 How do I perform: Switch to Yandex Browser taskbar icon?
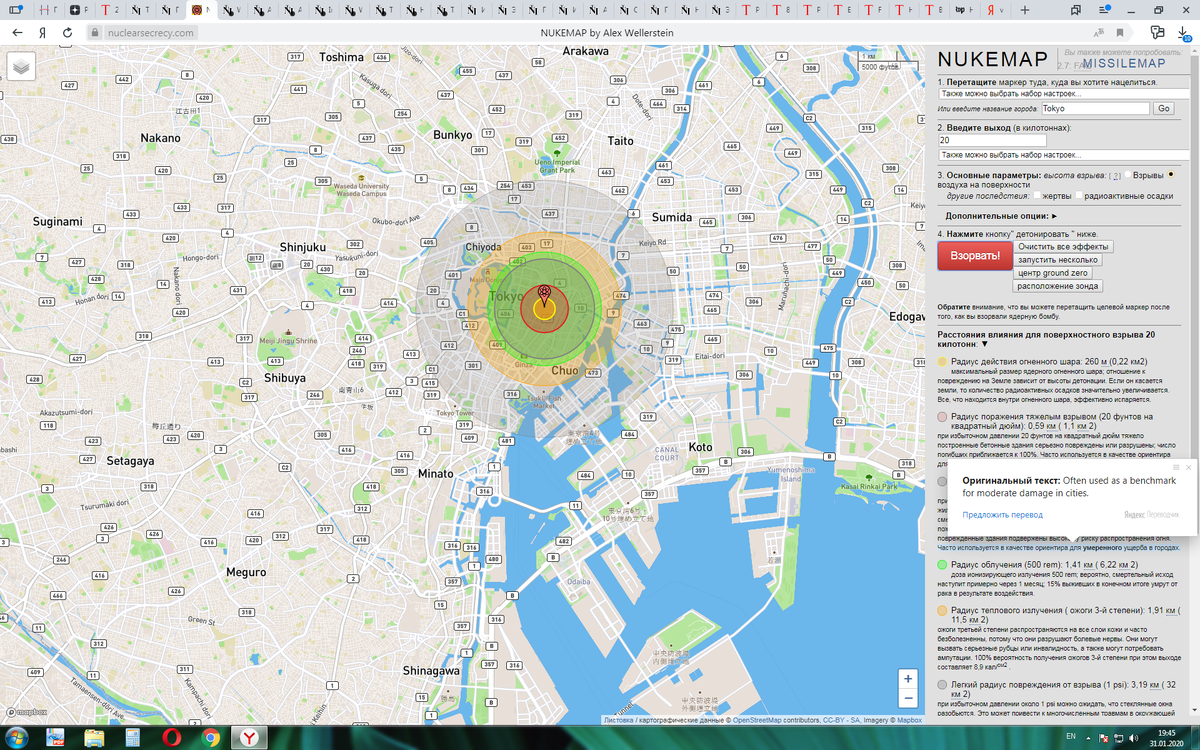(249, 738)
